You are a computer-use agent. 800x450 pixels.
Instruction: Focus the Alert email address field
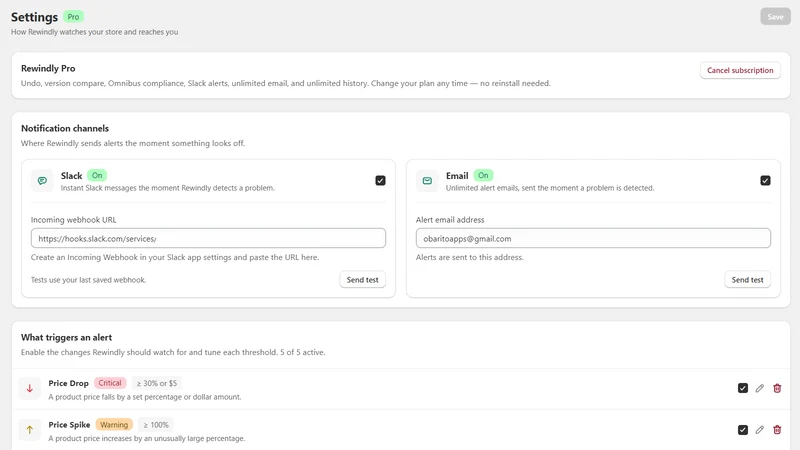(x=593, y=238)
